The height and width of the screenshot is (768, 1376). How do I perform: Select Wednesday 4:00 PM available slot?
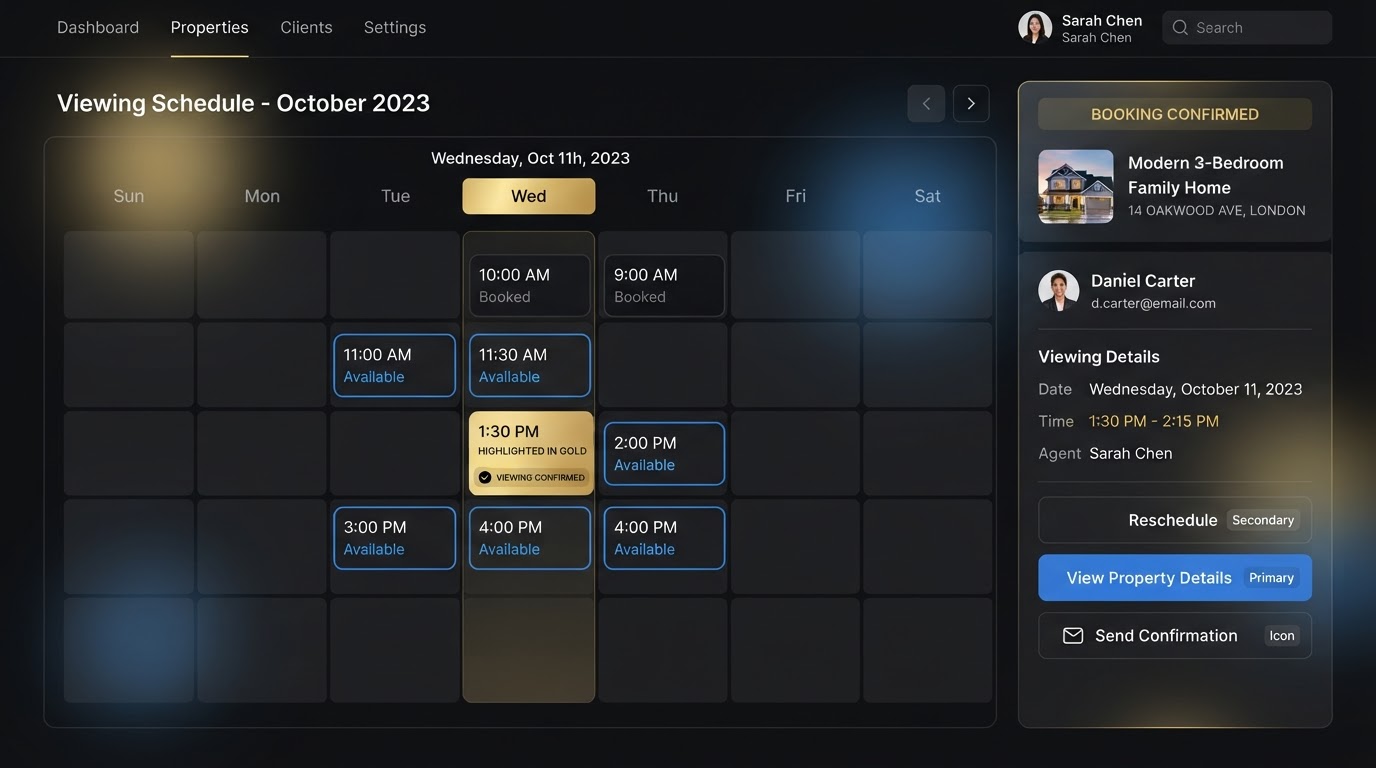[x=530, y=538]
